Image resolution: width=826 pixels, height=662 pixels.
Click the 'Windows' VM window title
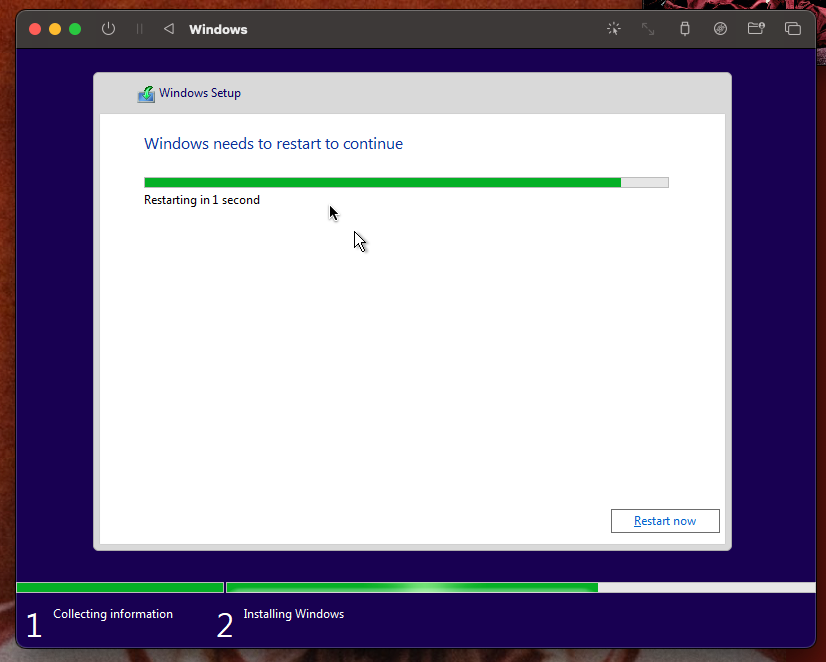[218, 29]
